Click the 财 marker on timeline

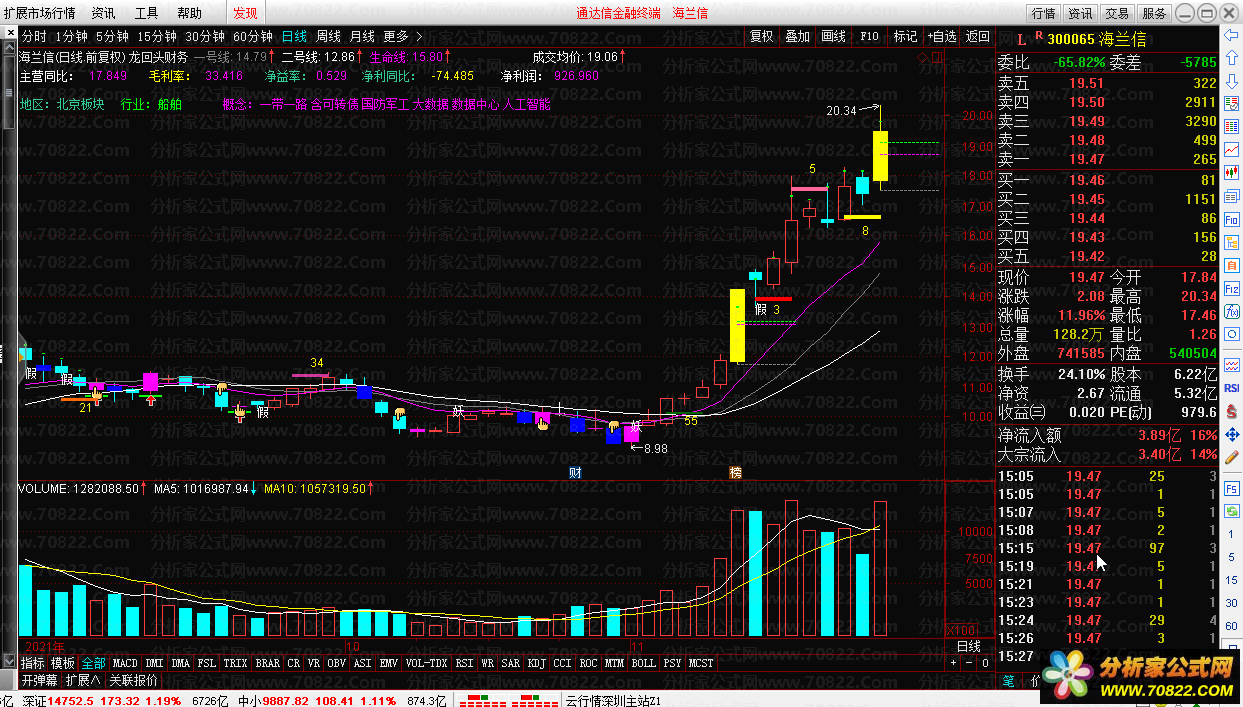(575, 472)
